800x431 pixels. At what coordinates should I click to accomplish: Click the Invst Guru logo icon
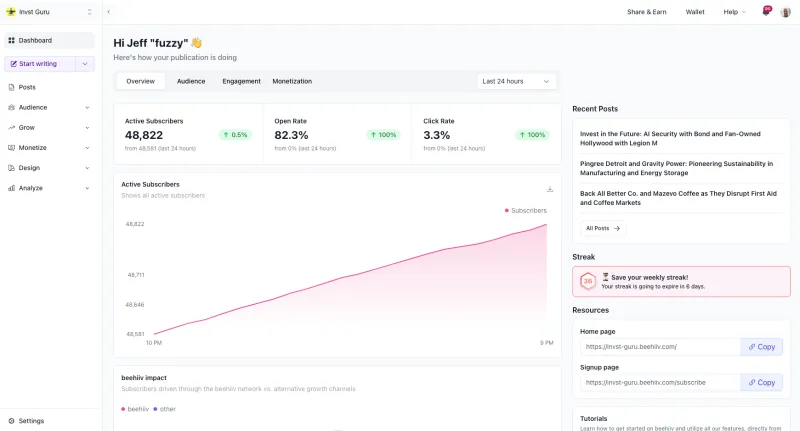click(11, 12)
